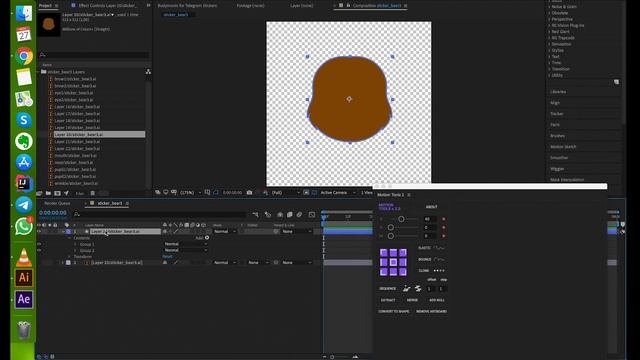Viewport: 640px width, 360px height.
Task: Expand the Transform property group
Action: (69, 257)
